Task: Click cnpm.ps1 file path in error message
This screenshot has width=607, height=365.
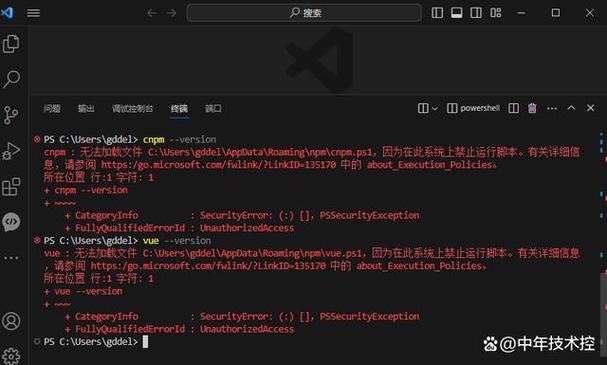Action: click(x=260, y=152)
